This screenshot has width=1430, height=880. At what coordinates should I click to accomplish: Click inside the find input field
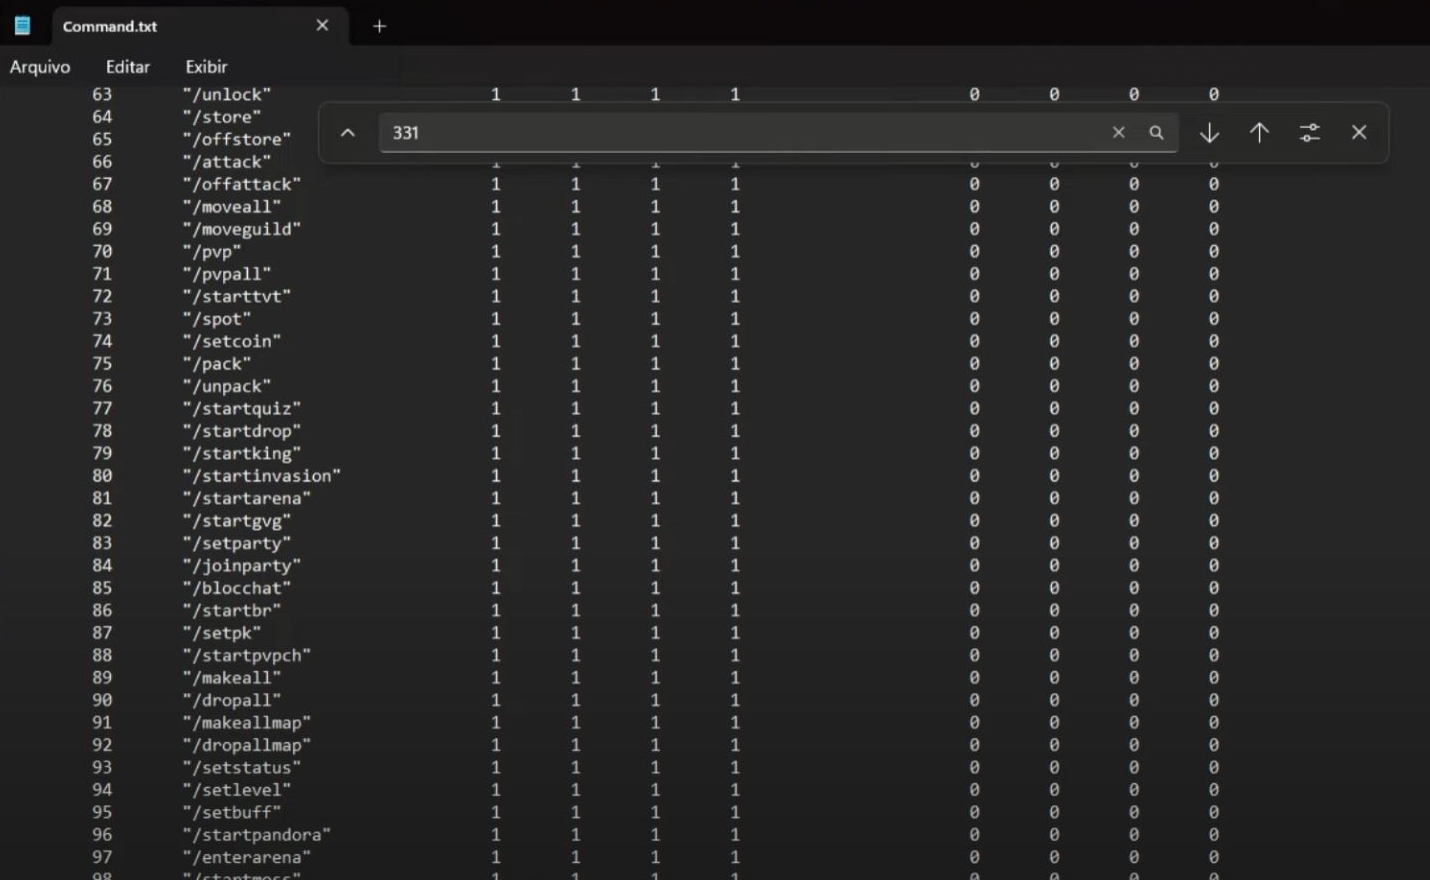(740, 132)
